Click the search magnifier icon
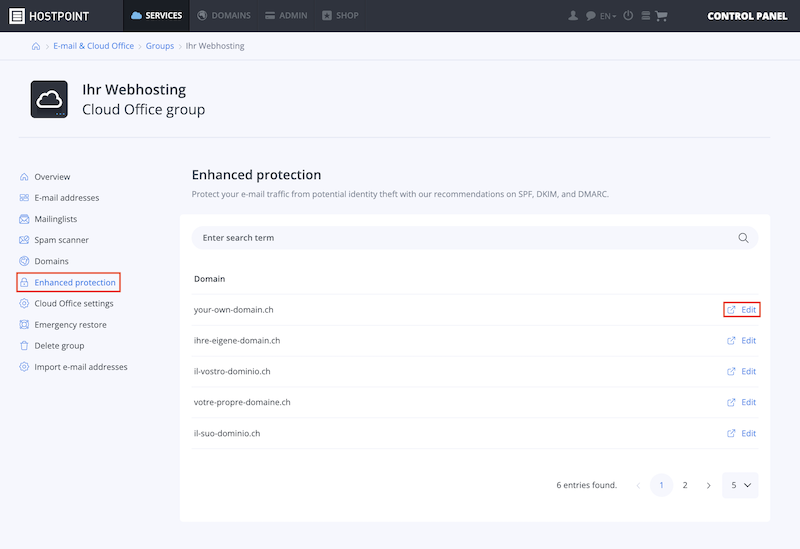 [743, 238]
